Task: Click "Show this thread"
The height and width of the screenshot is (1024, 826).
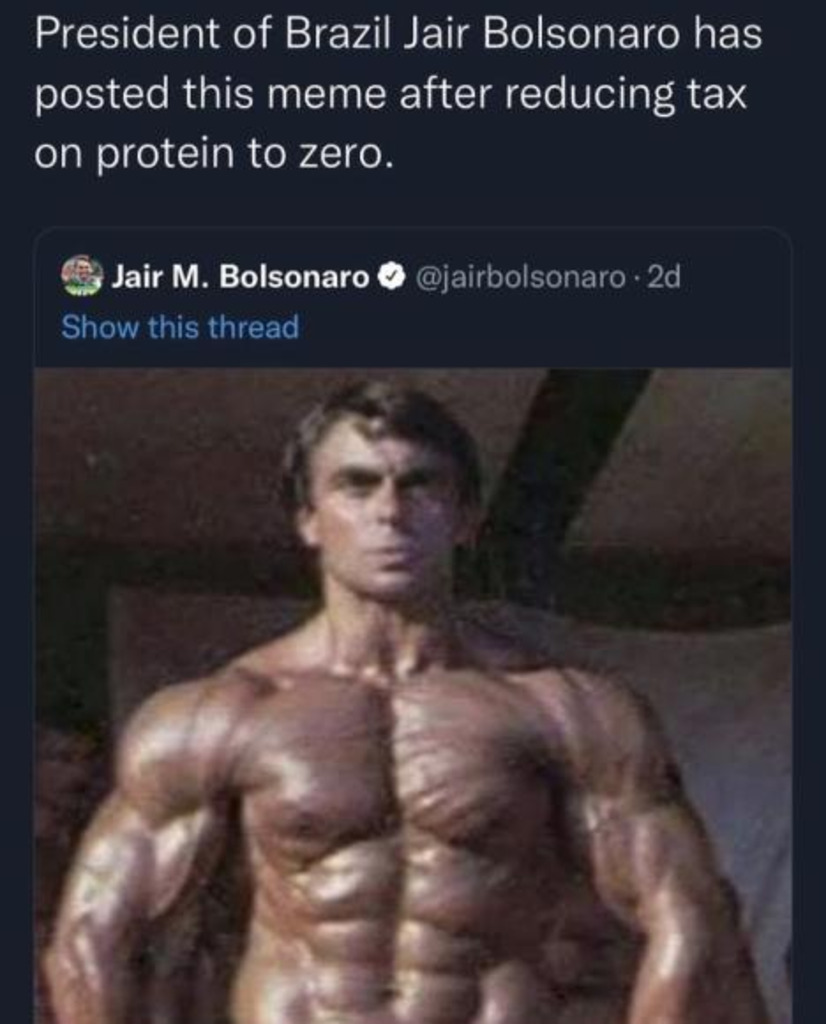Action: (180, 327)
